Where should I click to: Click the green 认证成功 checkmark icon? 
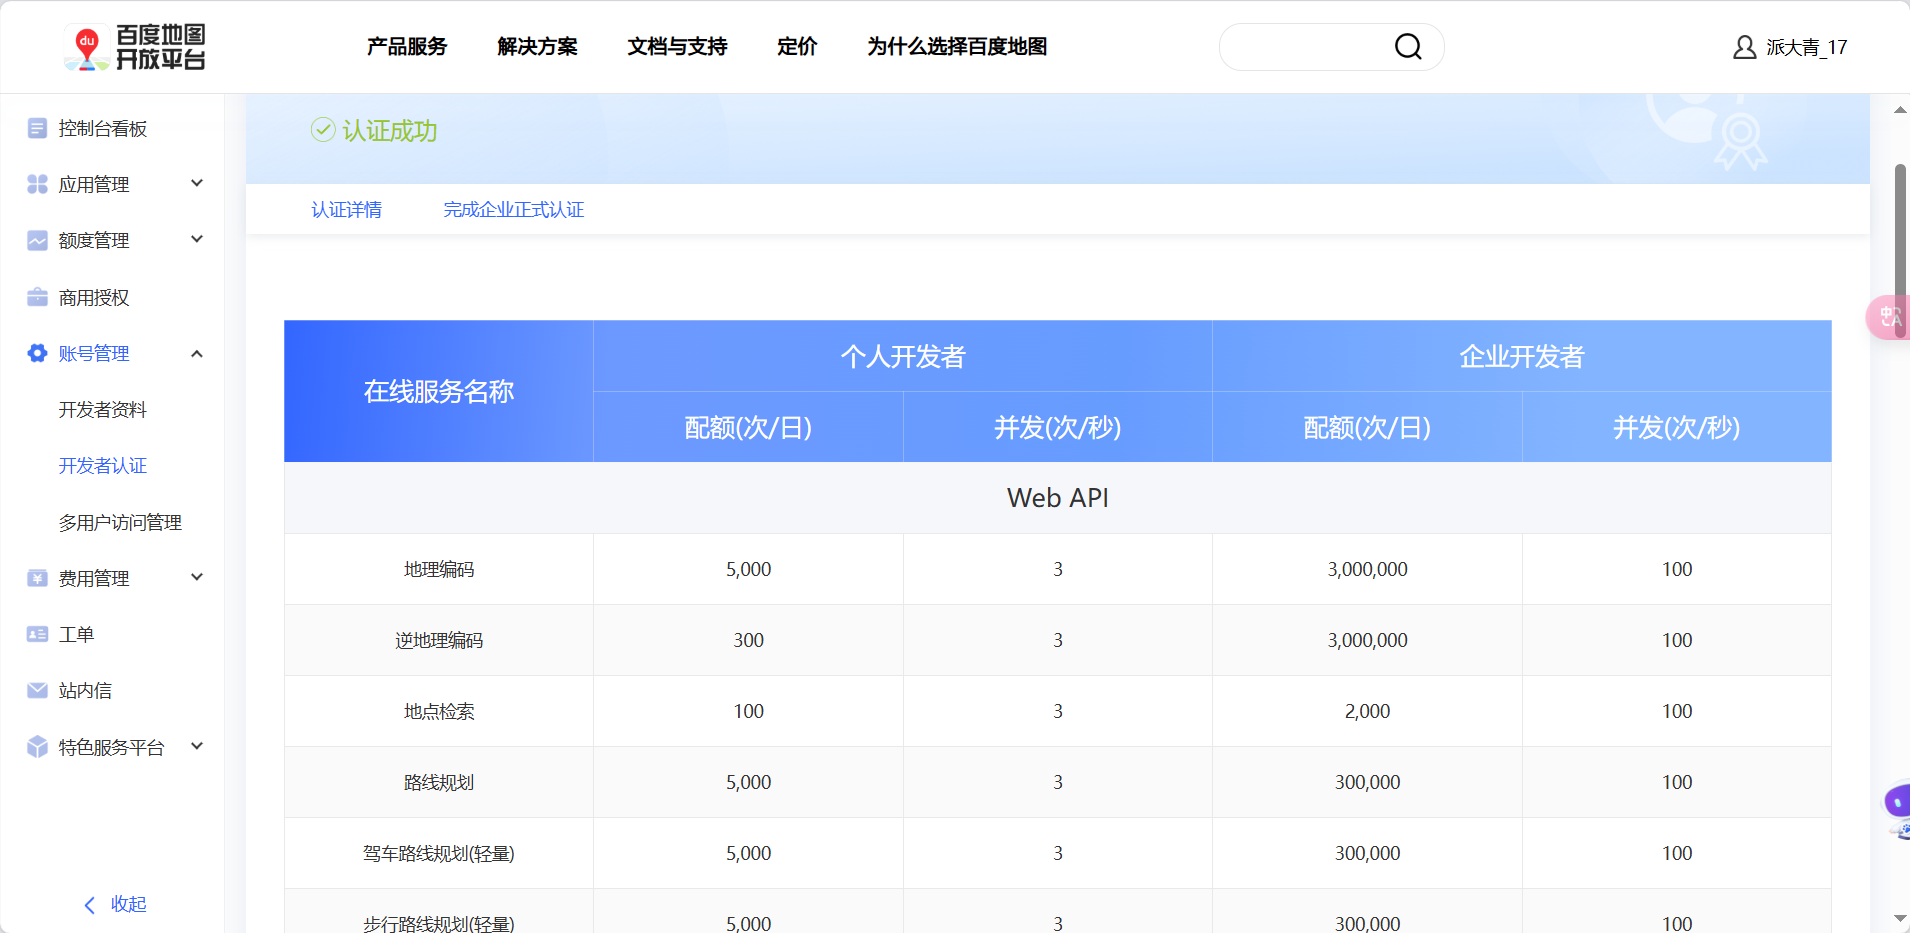click(323, 130)
